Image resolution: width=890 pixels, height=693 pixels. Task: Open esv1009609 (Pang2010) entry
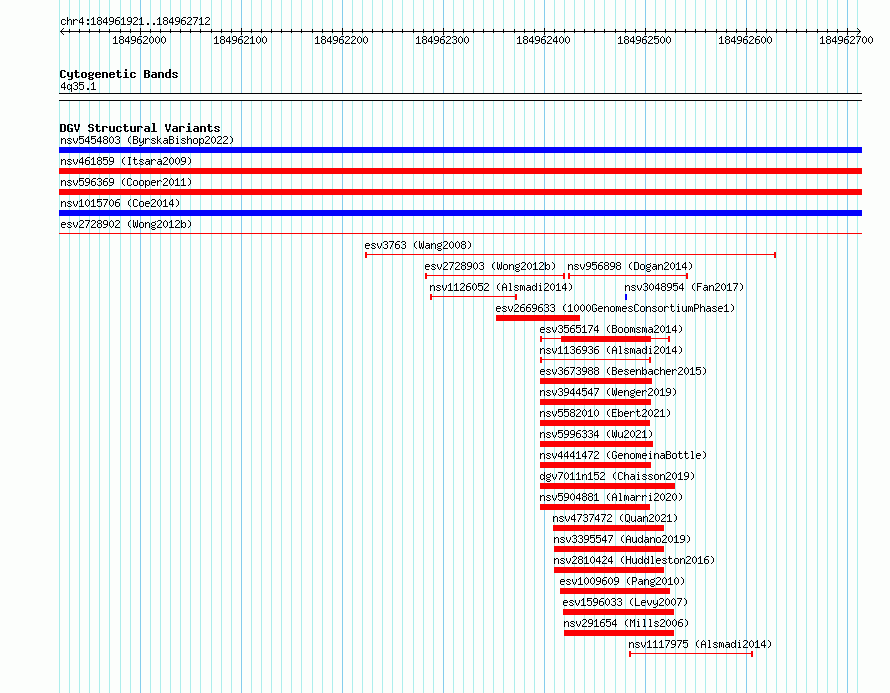coord(622,581)
